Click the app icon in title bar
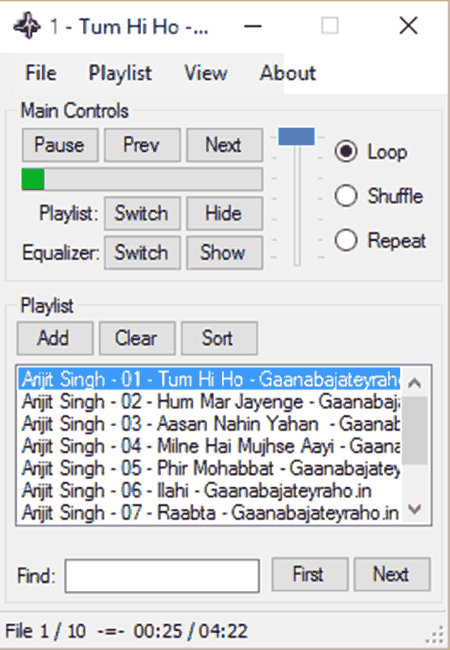The image size is (450, 650). tap(27, 26)
